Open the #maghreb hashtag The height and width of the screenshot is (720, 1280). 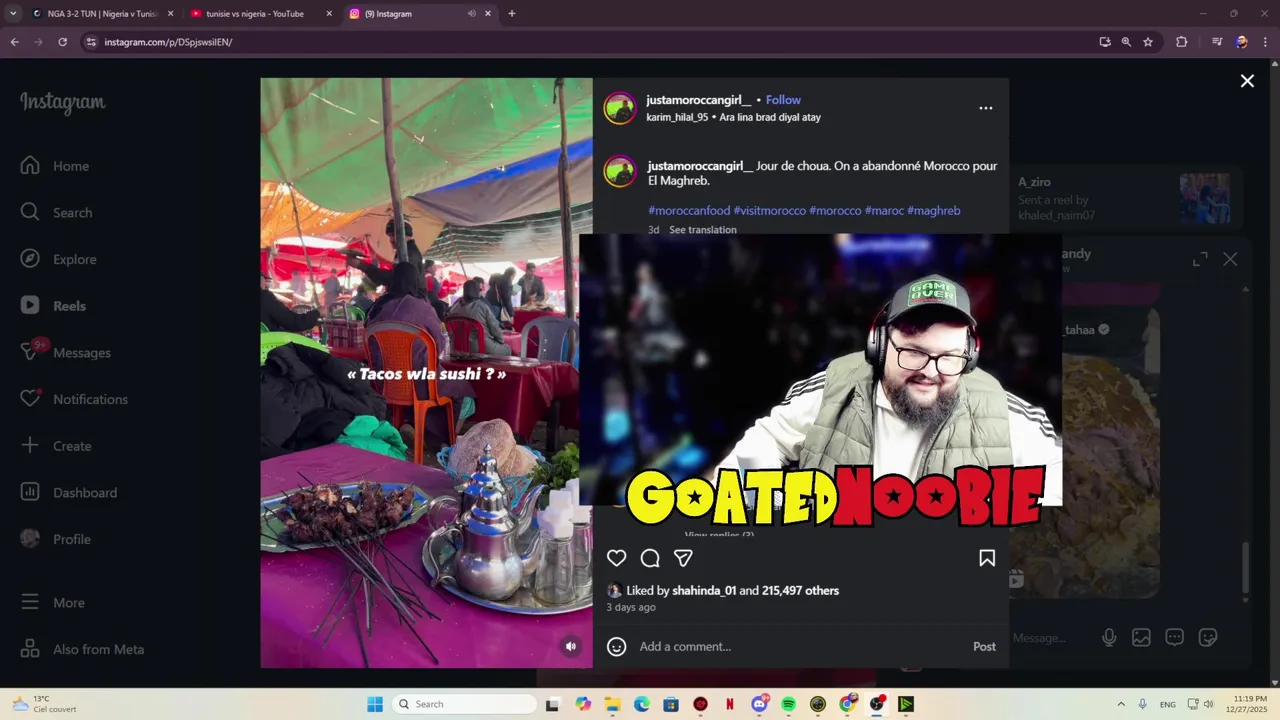click(x=934, y=211)
